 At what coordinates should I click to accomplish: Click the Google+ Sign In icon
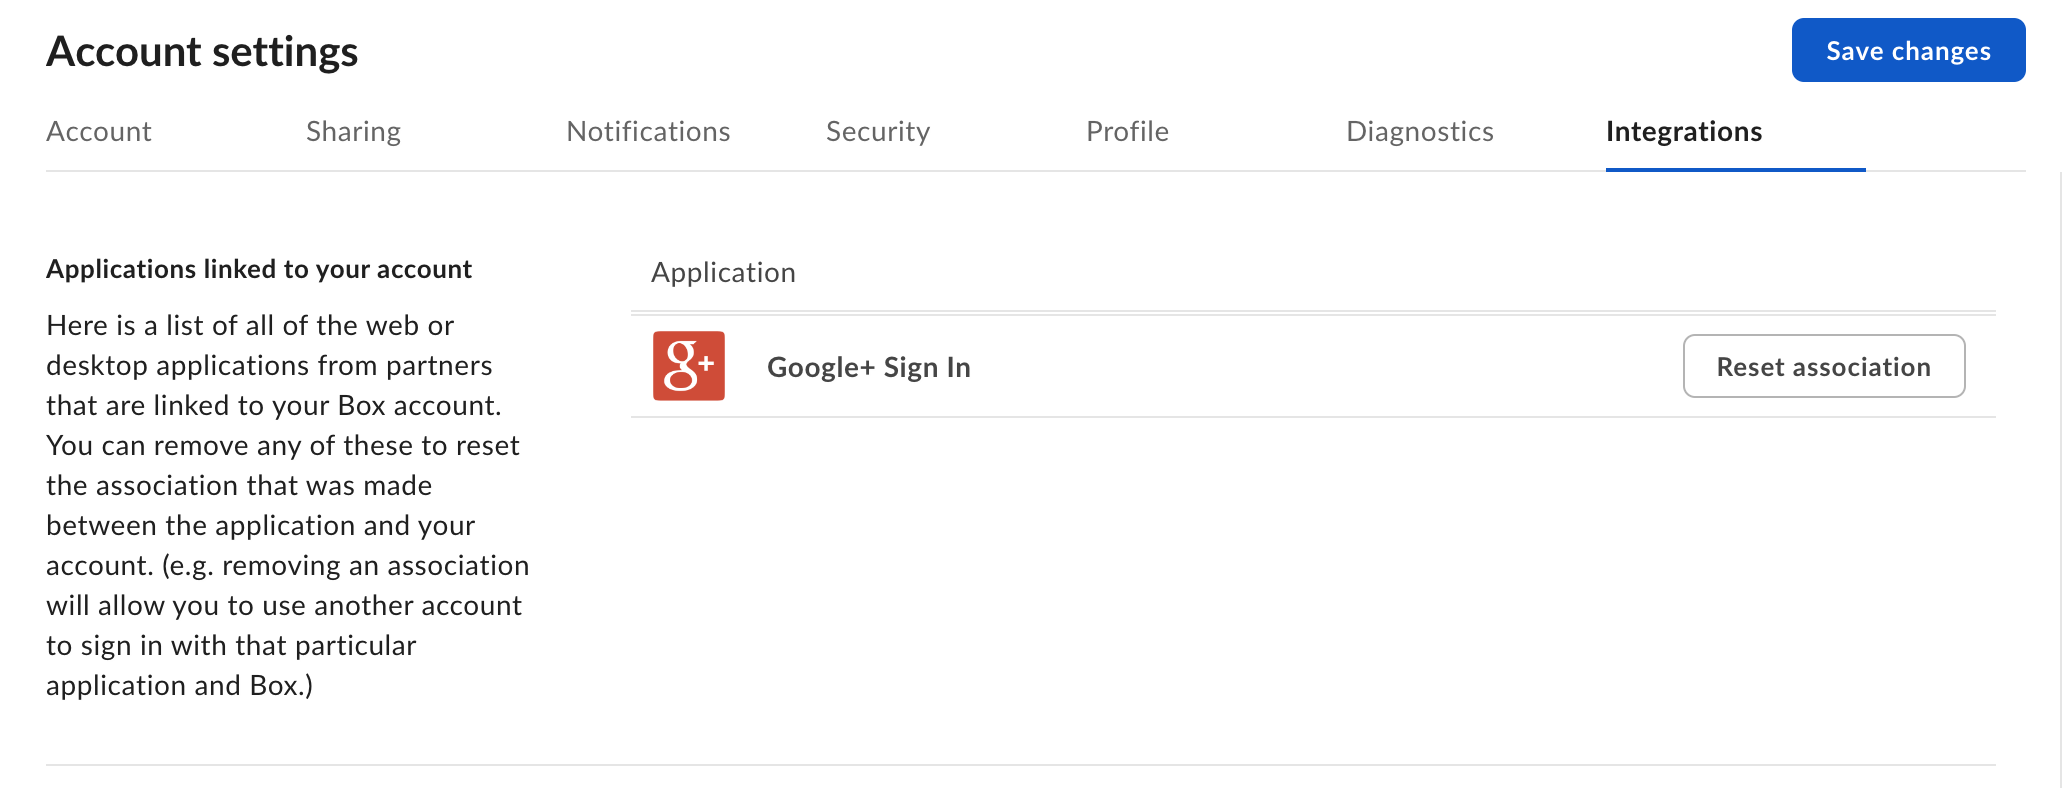point(688,366)
